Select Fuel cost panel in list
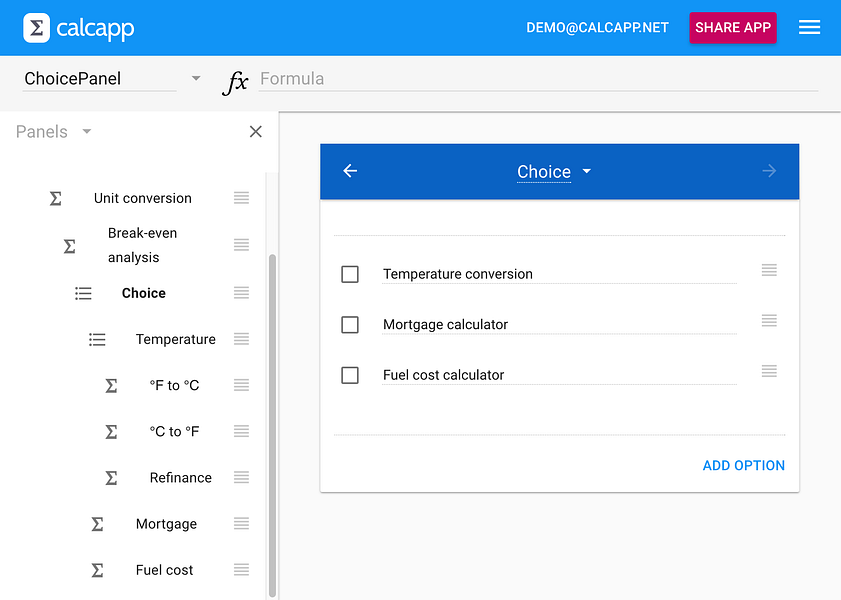 pos(164,570)
